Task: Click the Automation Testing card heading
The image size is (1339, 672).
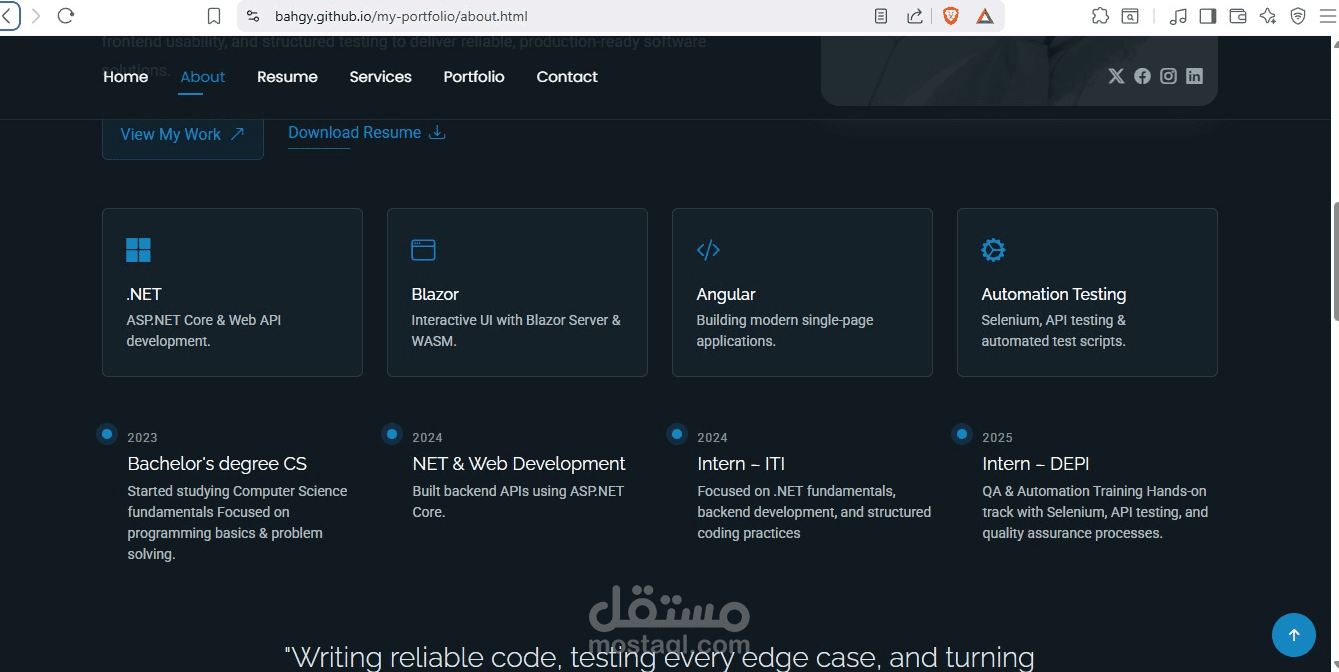Action: [x=1054, y=294]
